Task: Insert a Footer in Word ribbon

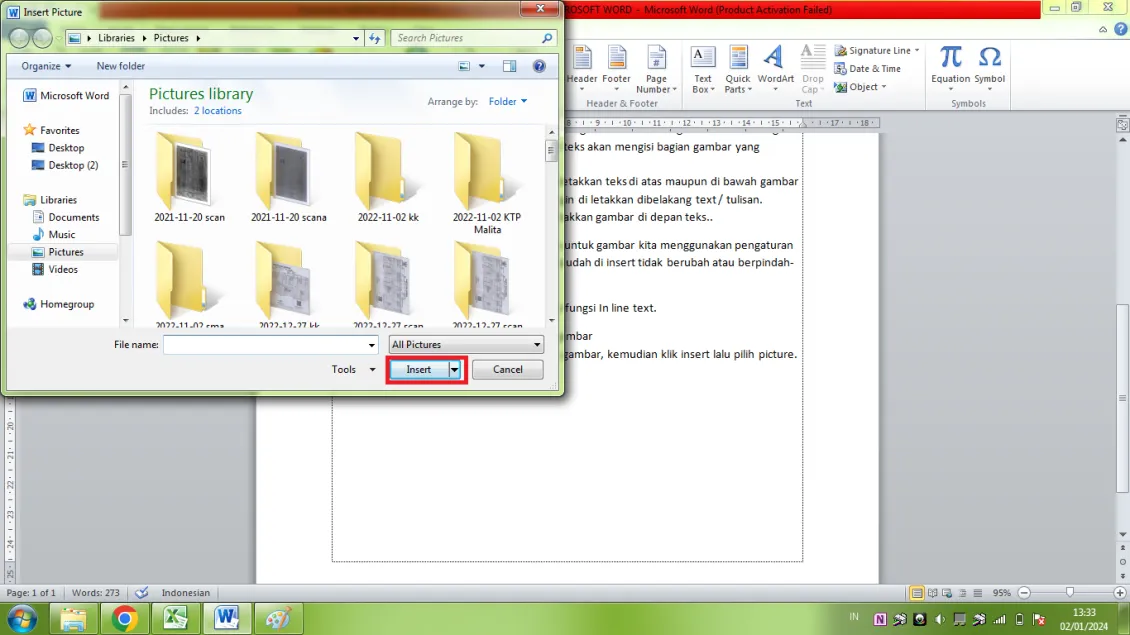Action: click(616, 68)
